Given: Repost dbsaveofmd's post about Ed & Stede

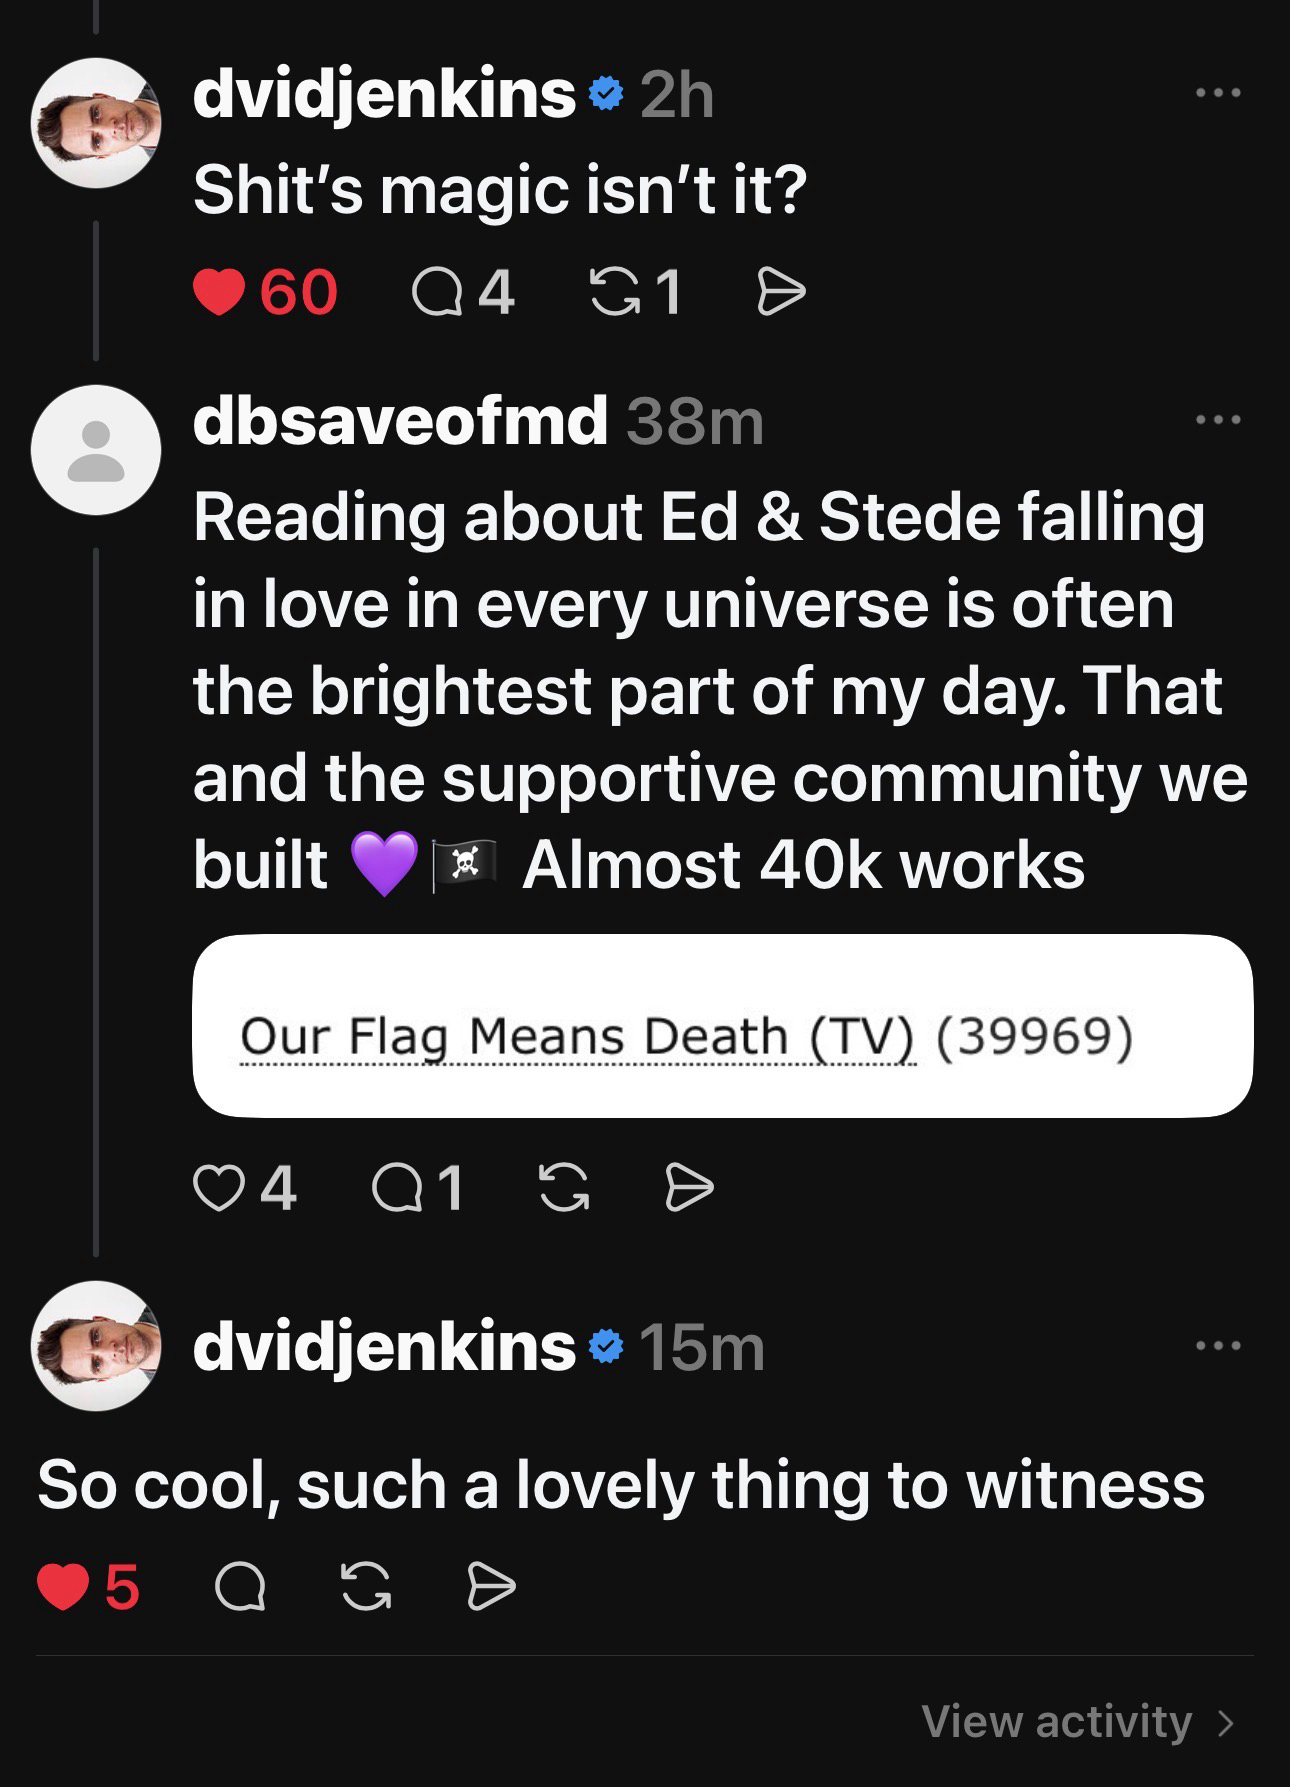Looking at the screenshot, I should [564, 1189].
